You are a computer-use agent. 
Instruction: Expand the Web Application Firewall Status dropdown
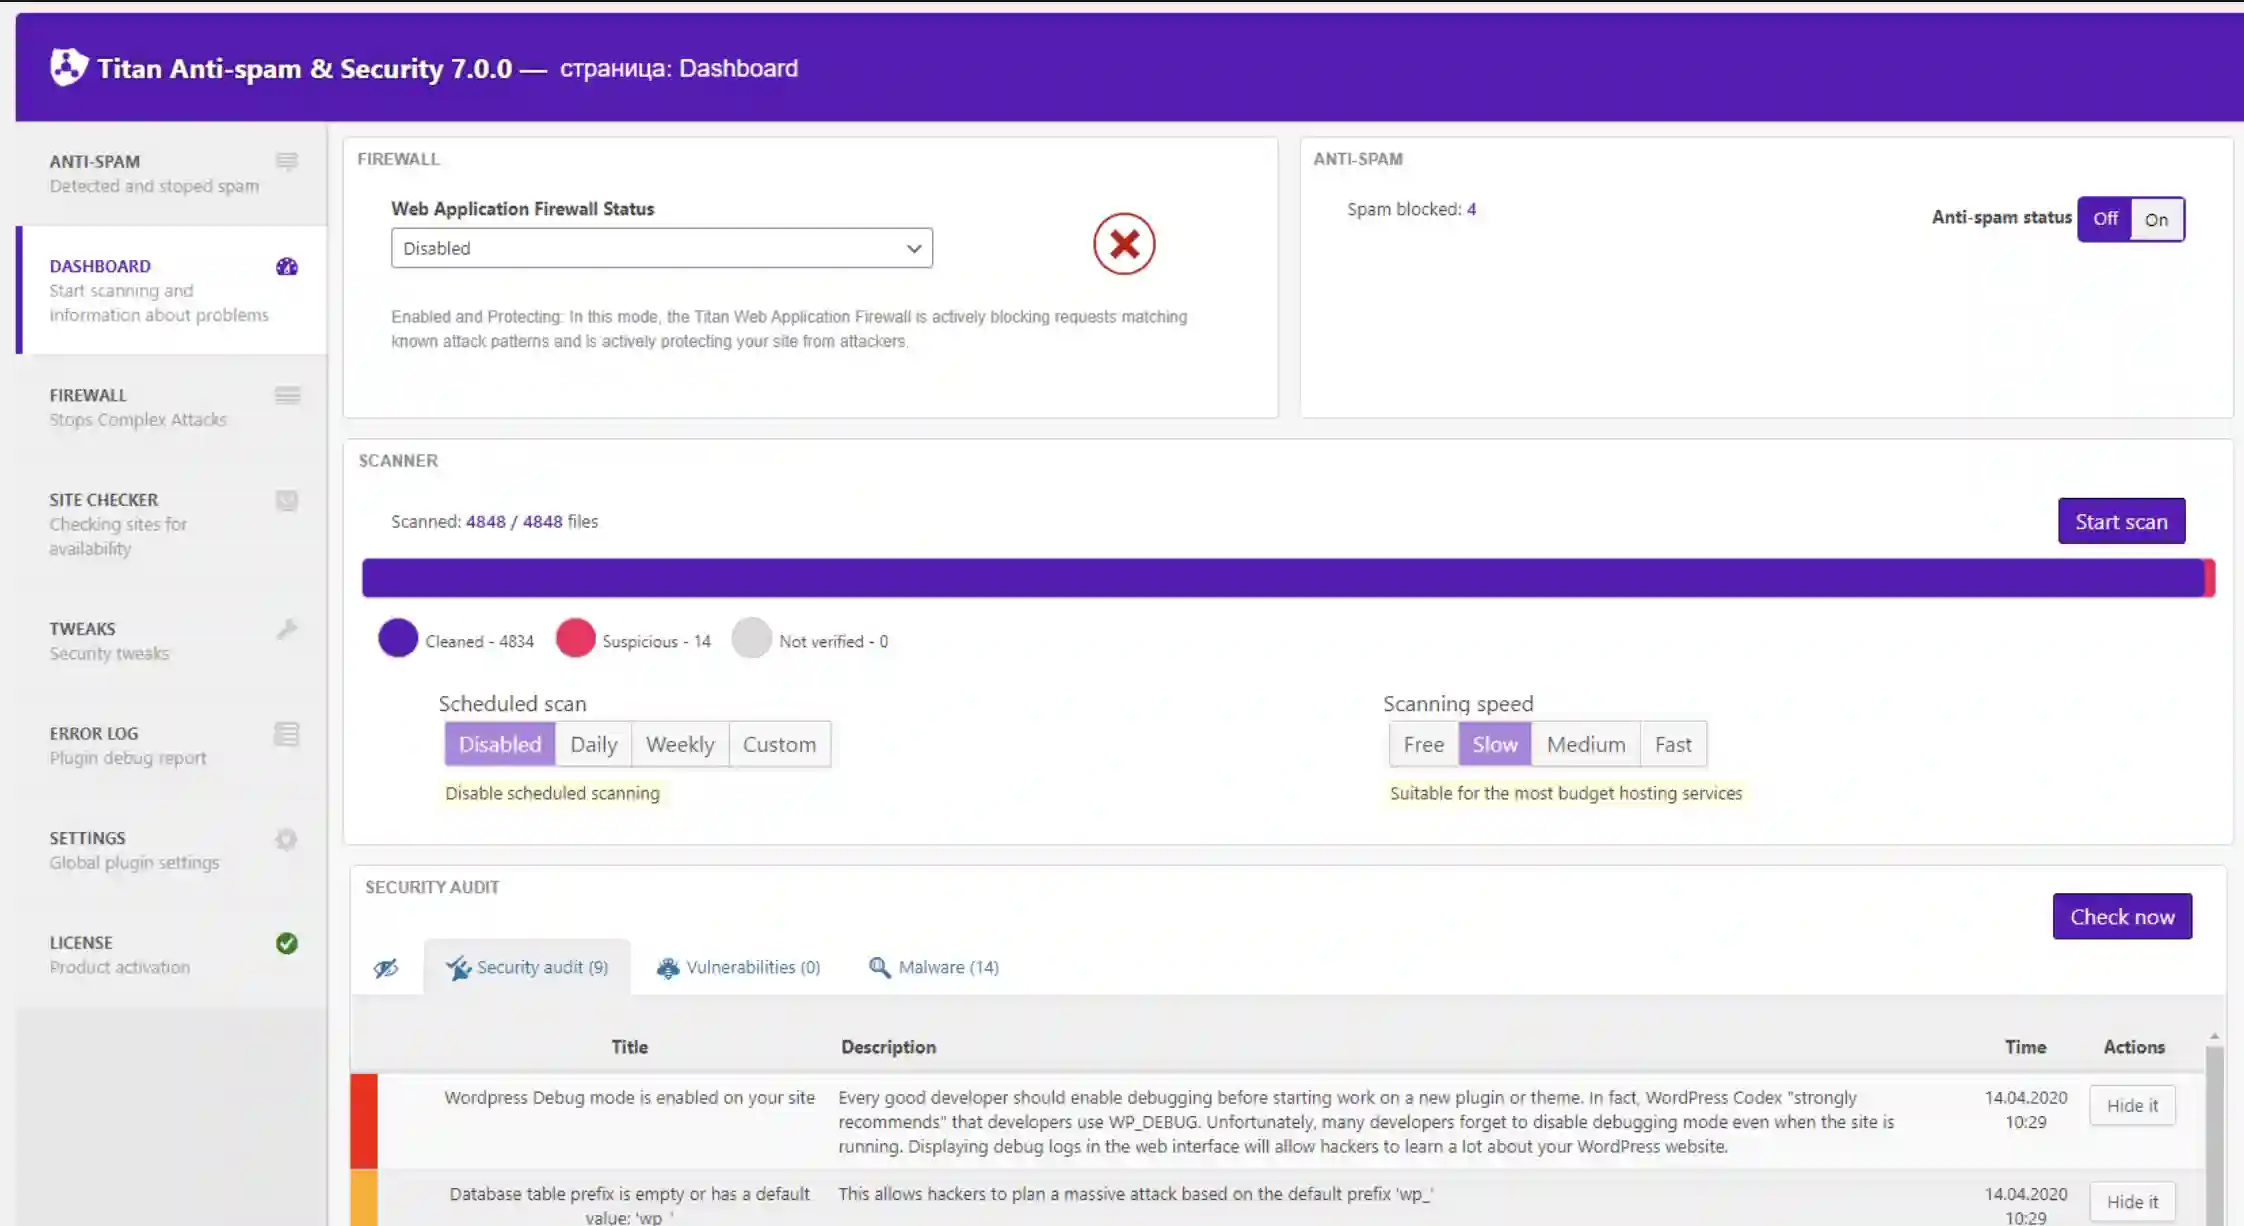(662, 248)
